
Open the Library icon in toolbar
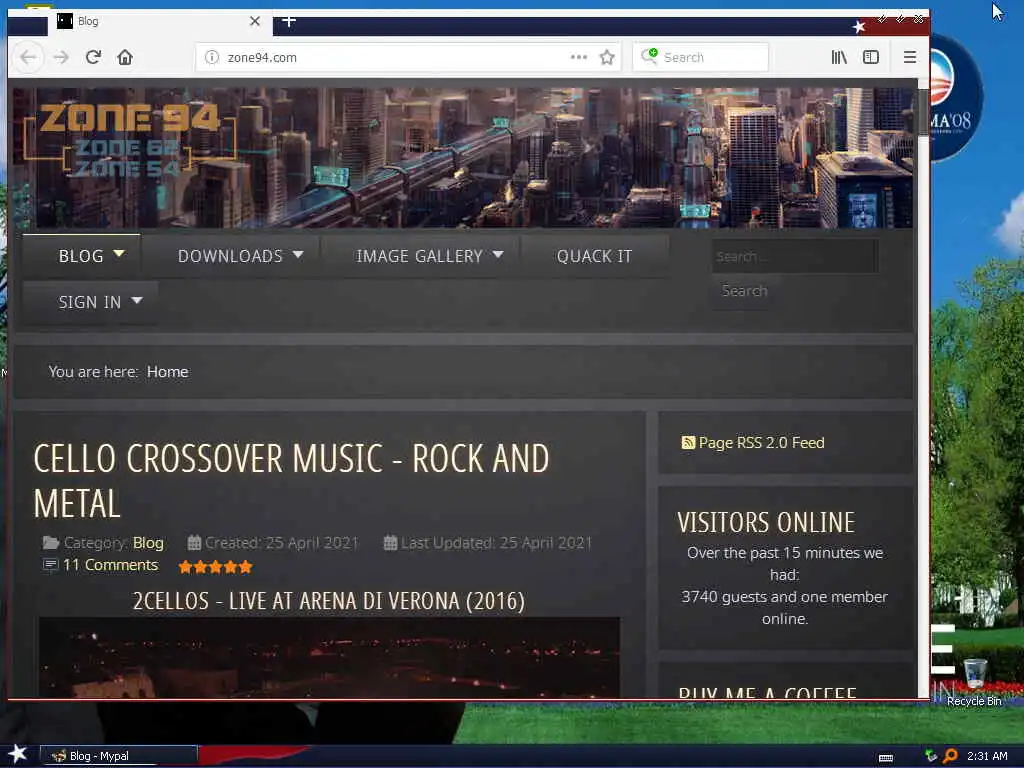coord(839,57)
